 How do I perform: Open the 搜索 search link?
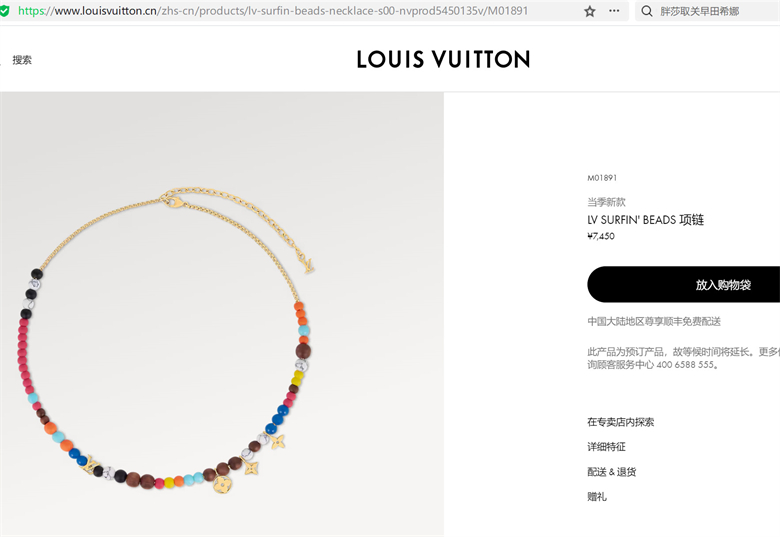pos(22,60)
